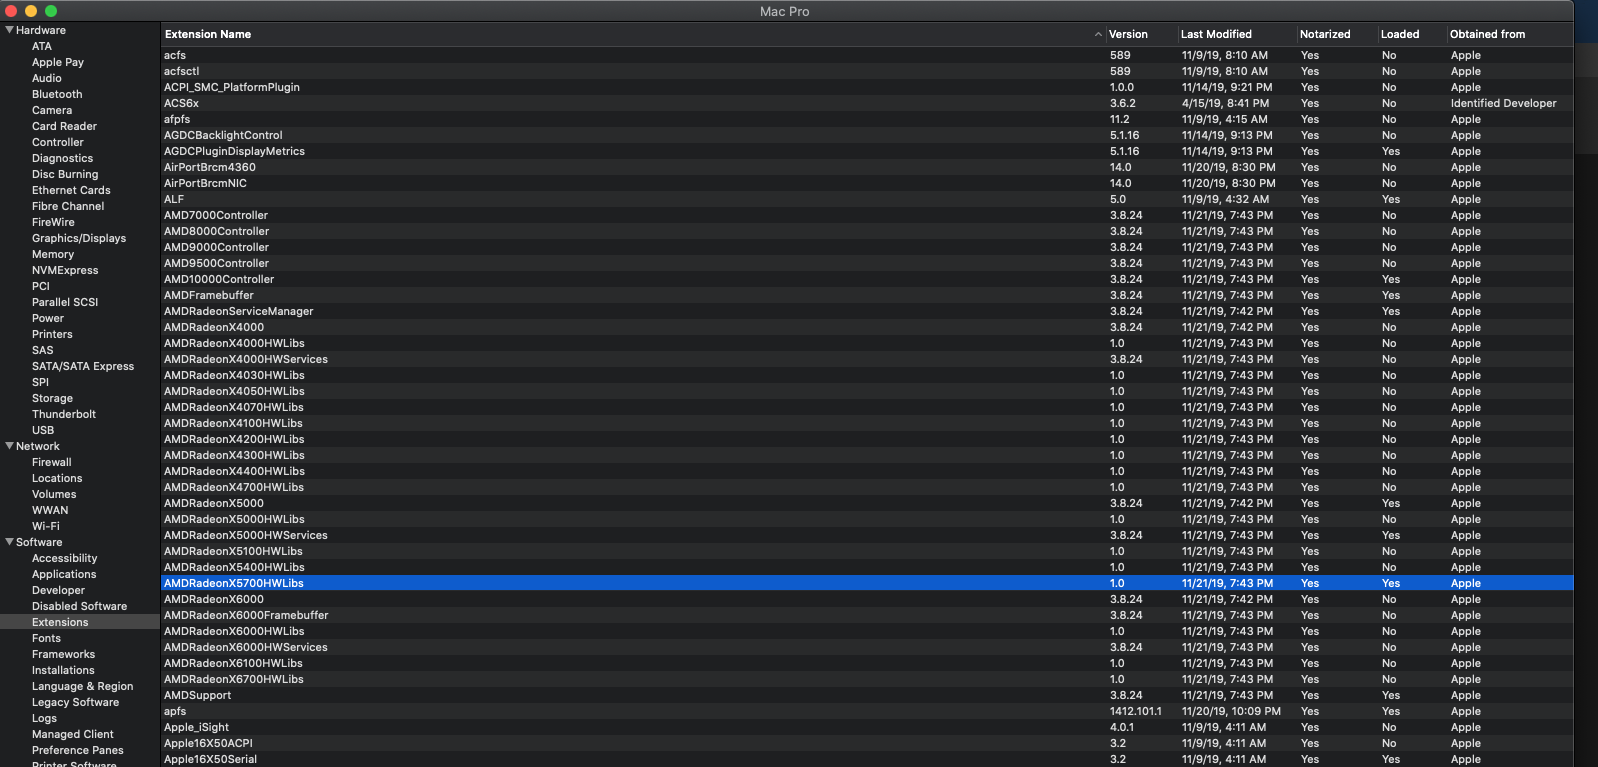Open Locations under Network
The image size is (1598, 767).
tap(57, 478)
